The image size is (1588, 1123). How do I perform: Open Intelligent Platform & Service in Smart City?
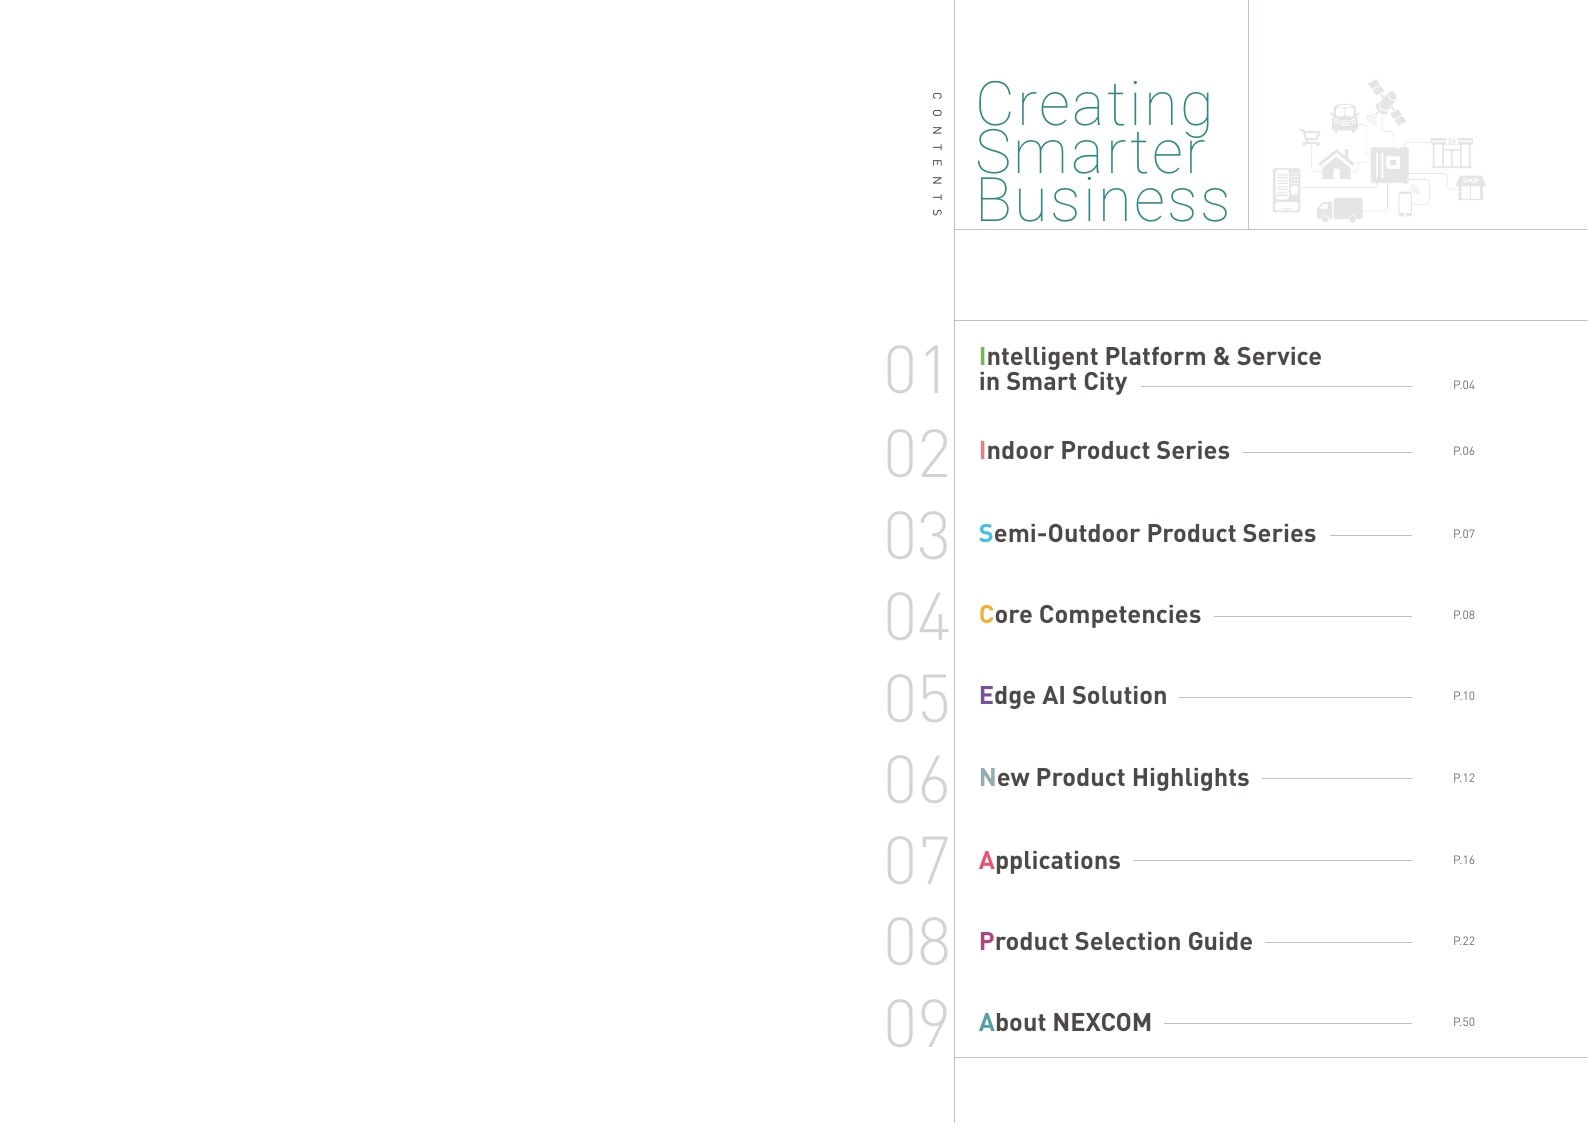coord(1150,369)
